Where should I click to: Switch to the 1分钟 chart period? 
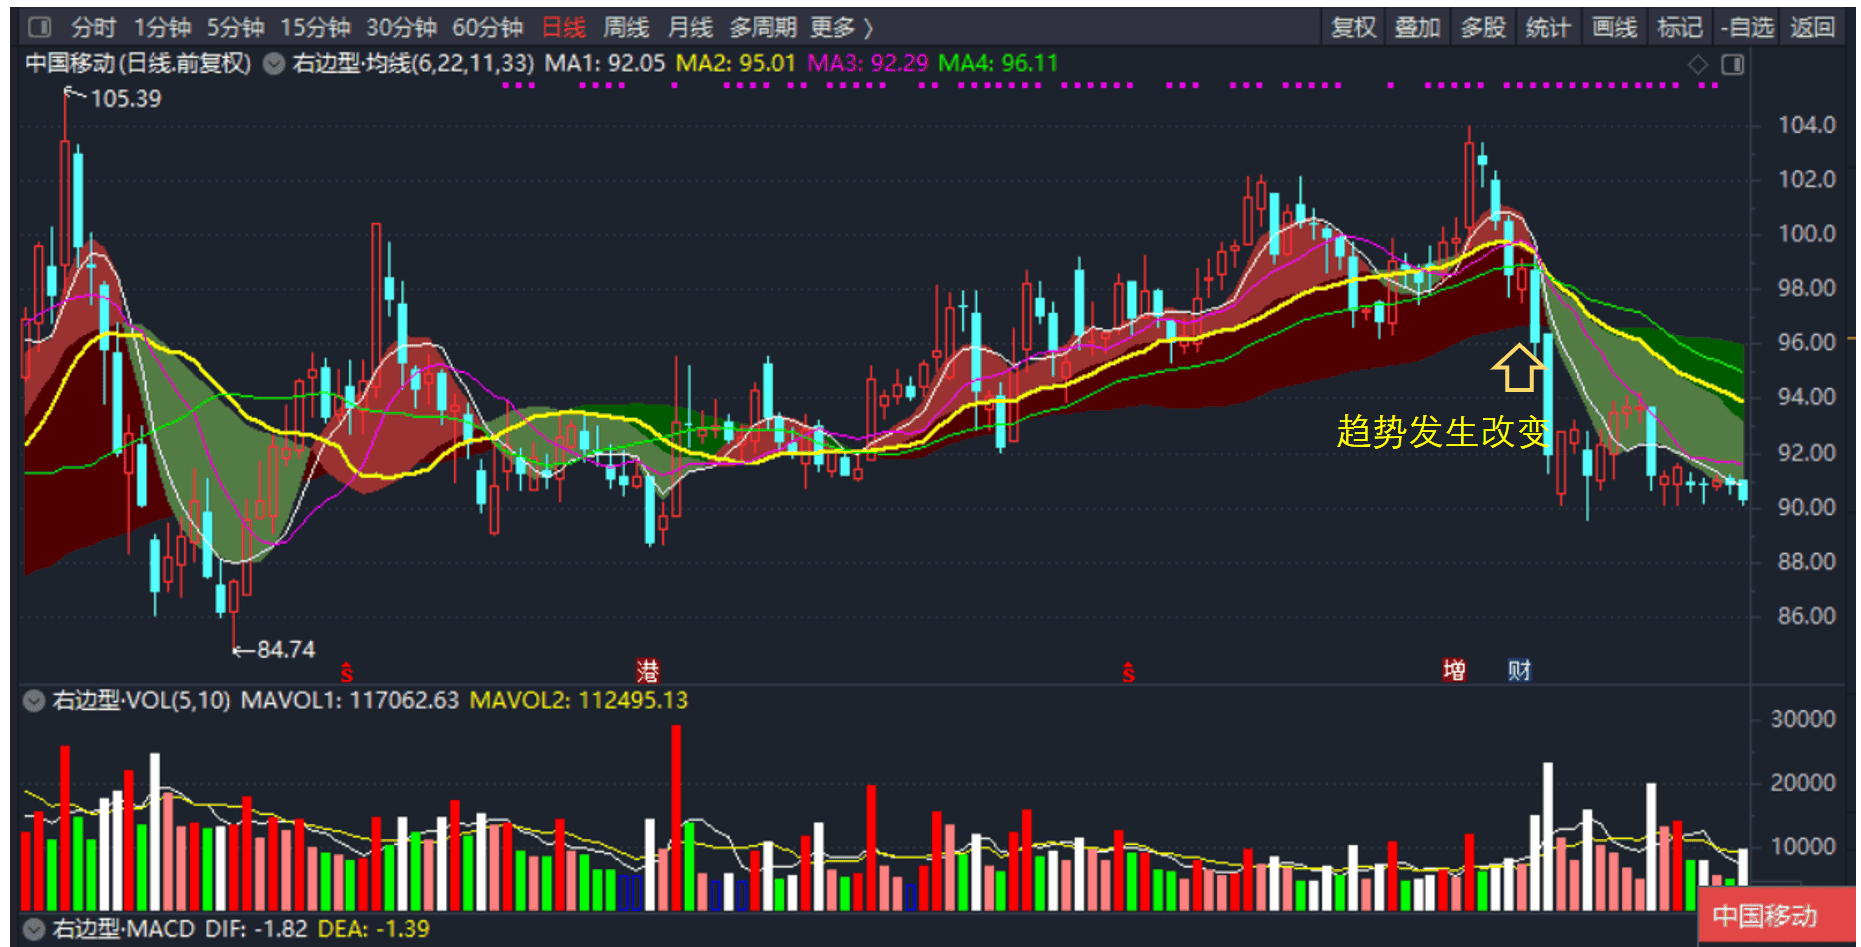pyautogui.click(x=162, y=27)
